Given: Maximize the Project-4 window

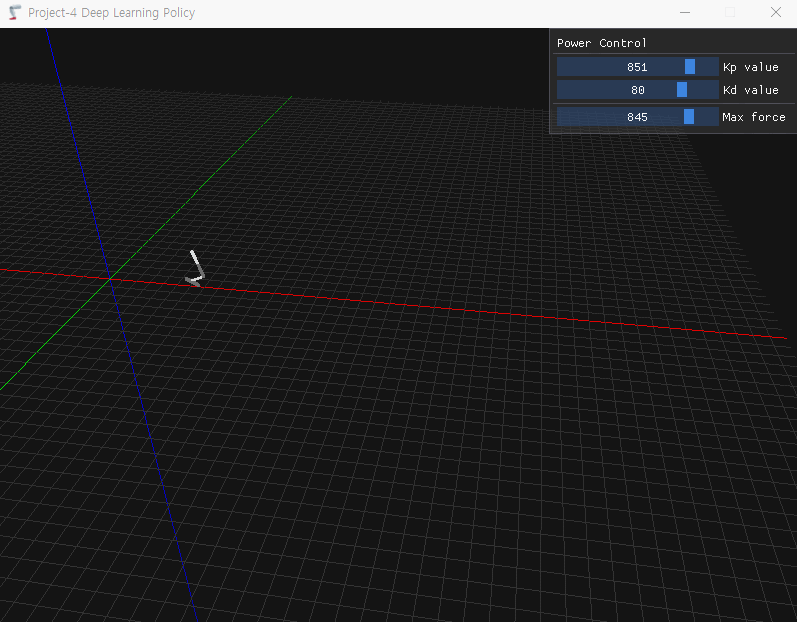Looking at the screenshot, I should coord(730,12).
